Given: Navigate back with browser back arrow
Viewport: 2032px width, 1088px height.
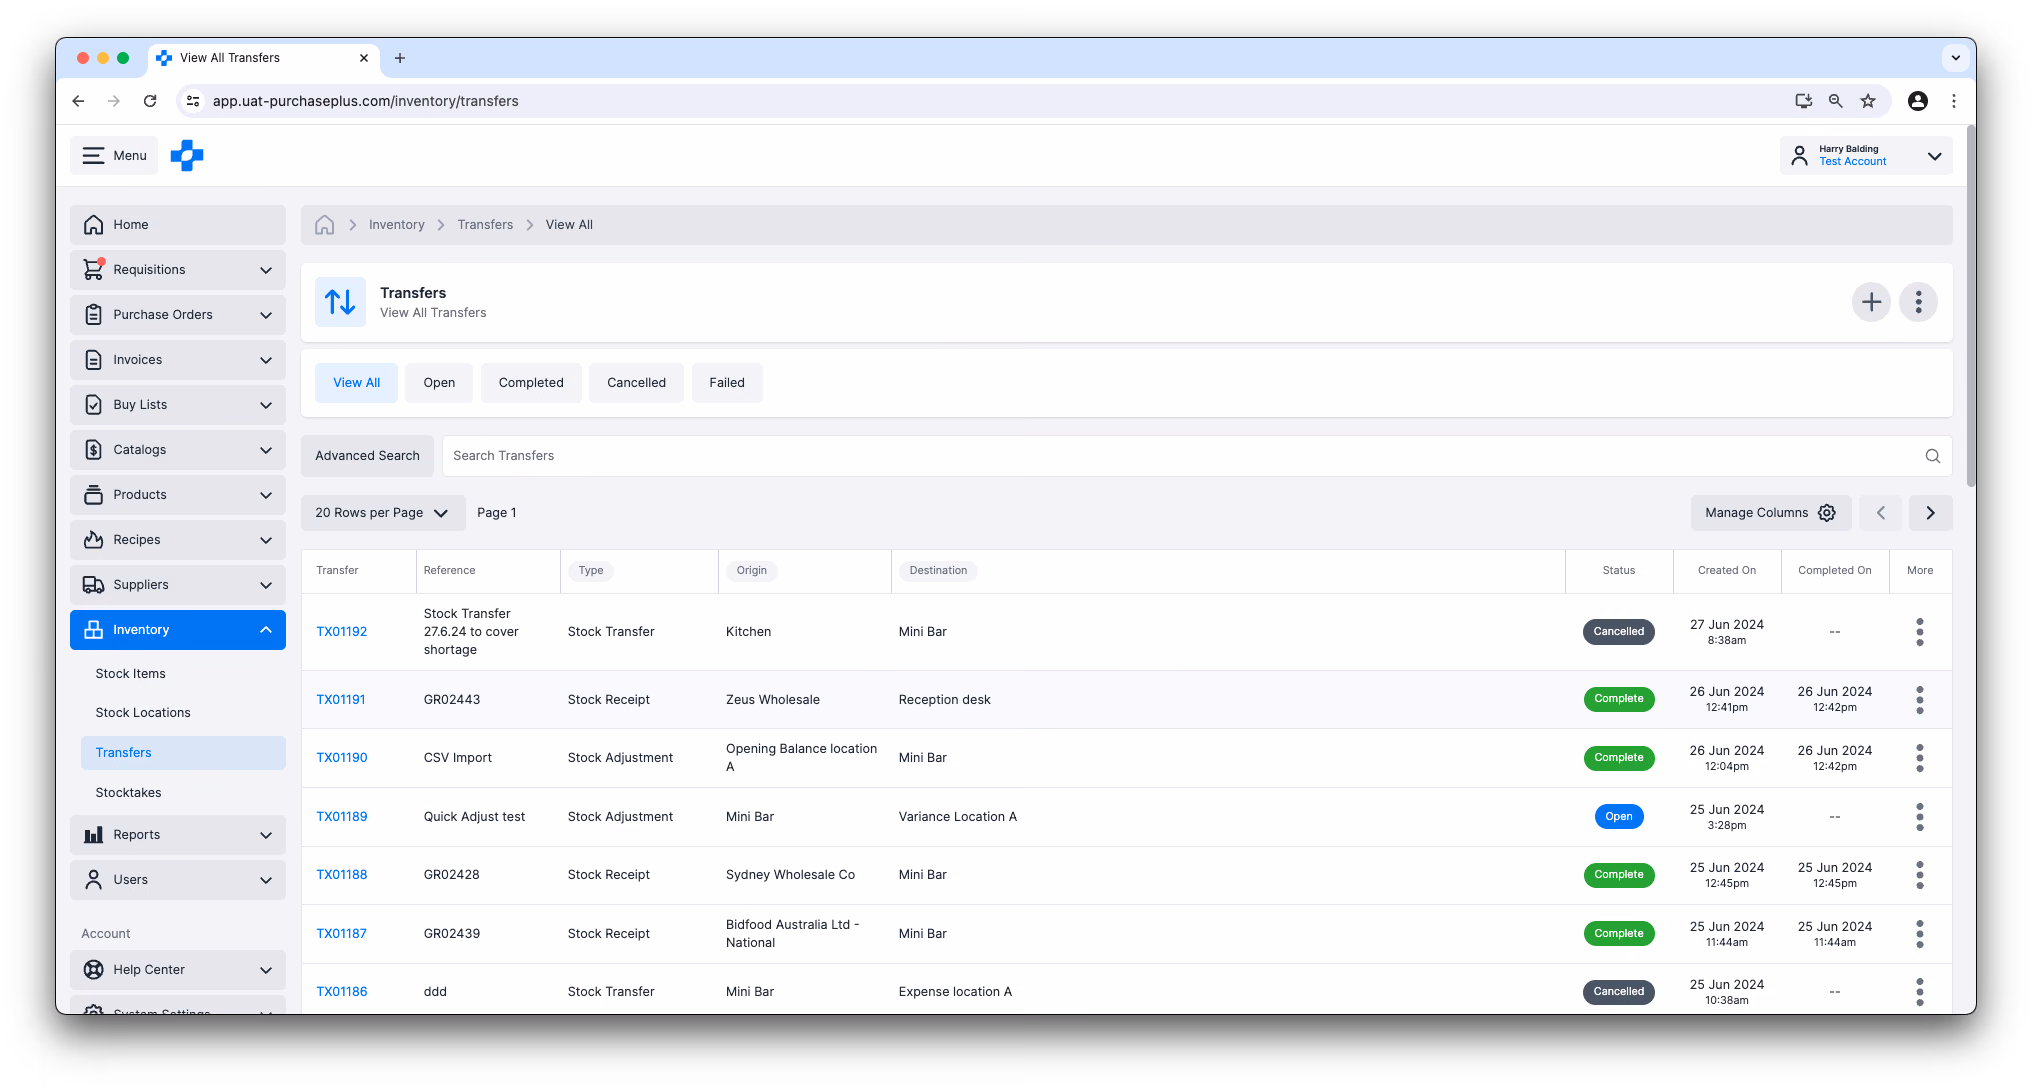Looking at the screenshot, I should (x=78, y=101).
